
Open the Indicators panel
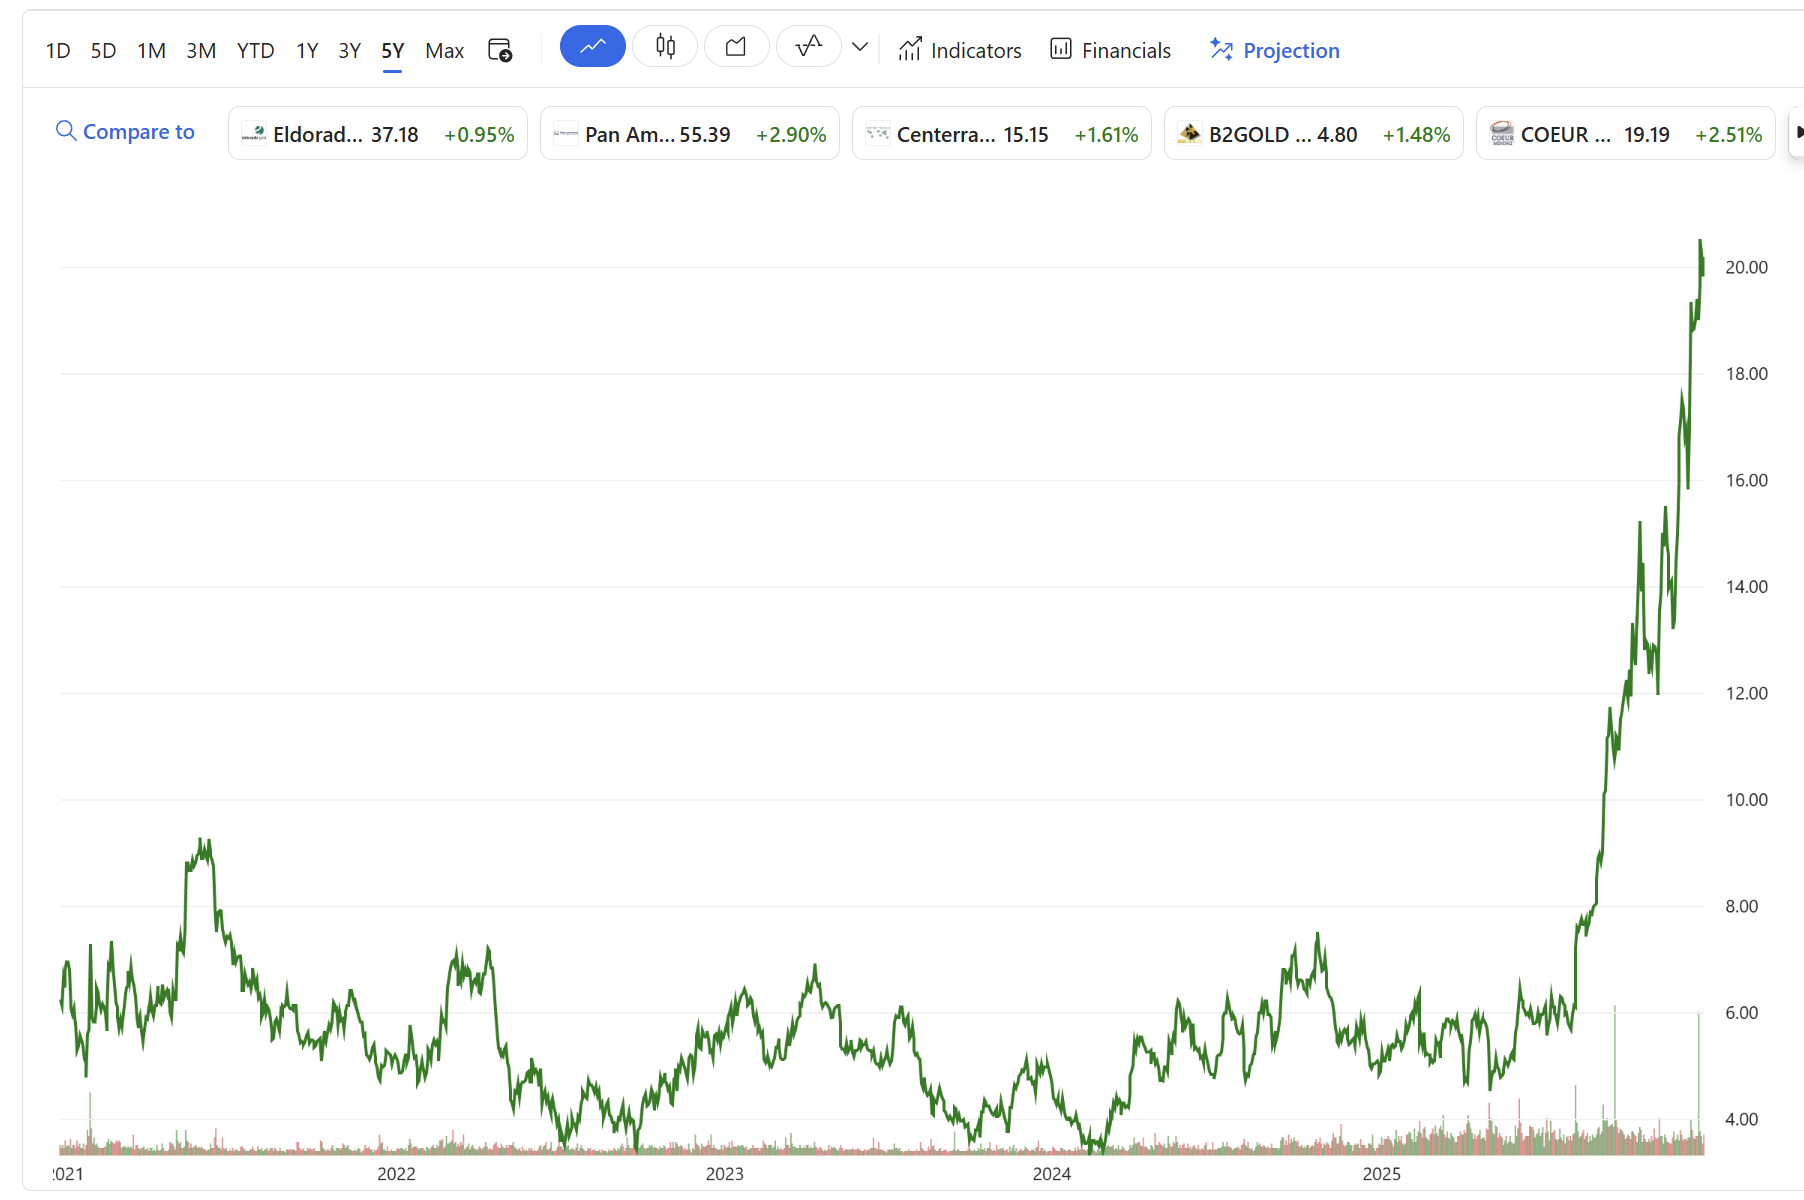(x=960, y=50)
